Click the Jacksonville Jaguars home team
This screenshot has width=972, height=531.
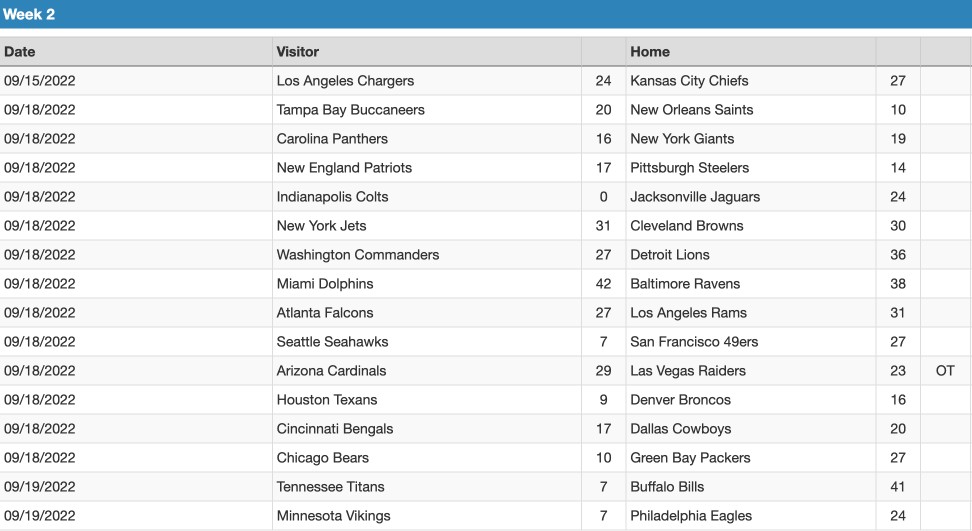(751, 197)
